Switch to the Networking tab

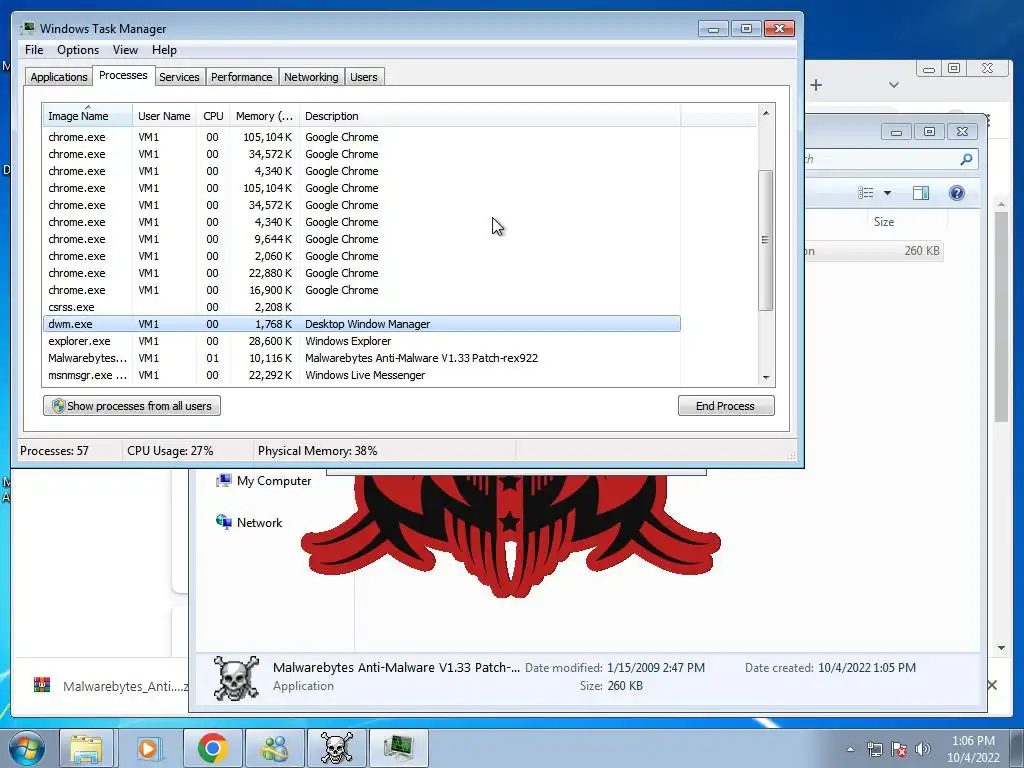312,77
